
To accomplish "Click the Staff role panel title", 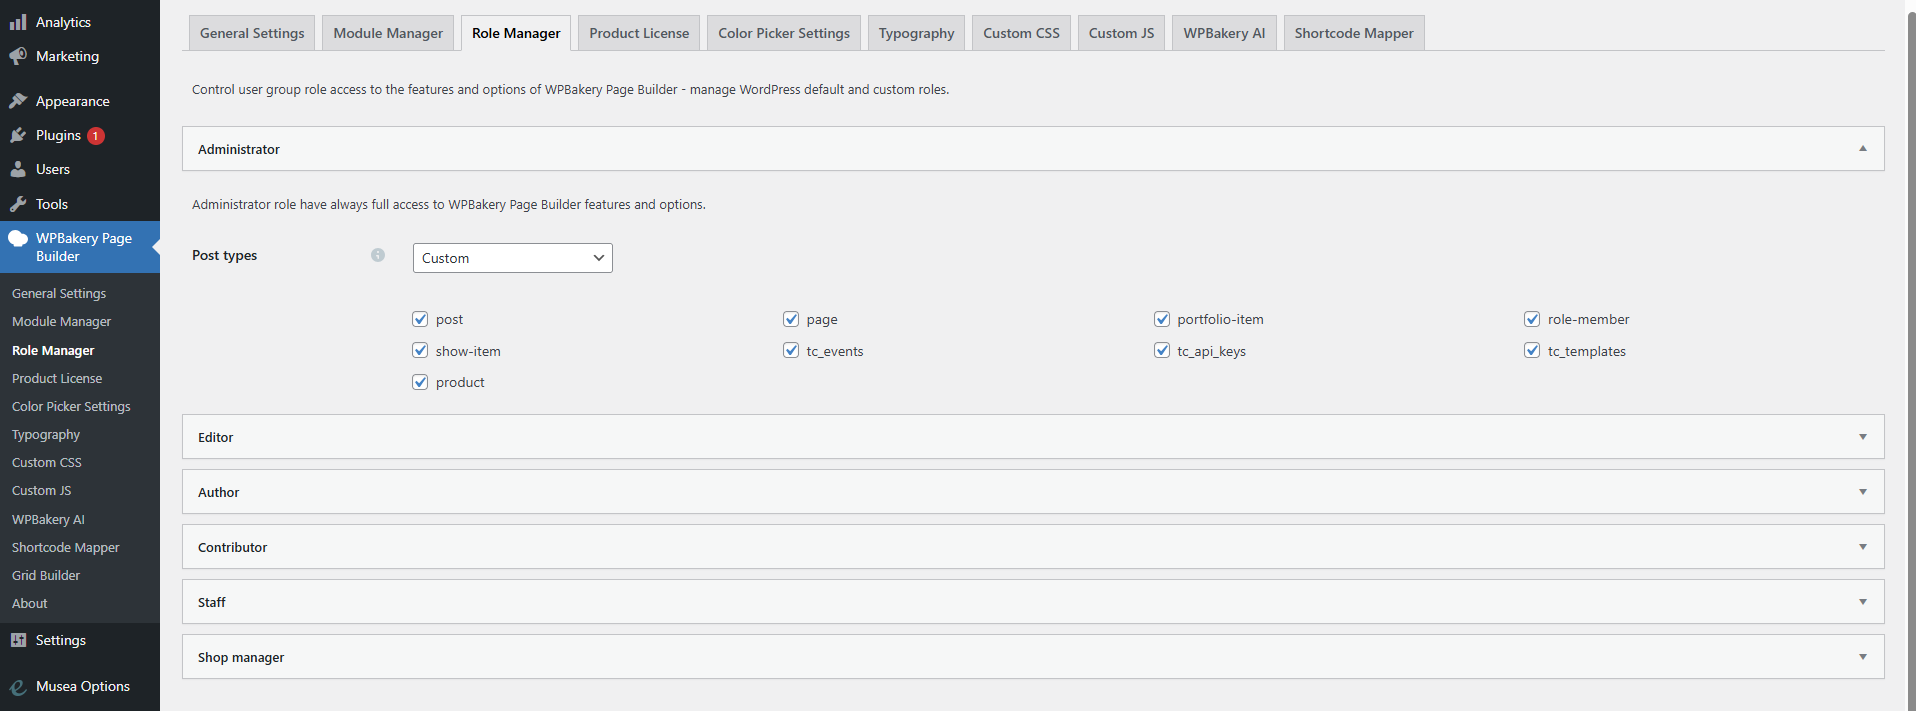I will coord(212,602).
